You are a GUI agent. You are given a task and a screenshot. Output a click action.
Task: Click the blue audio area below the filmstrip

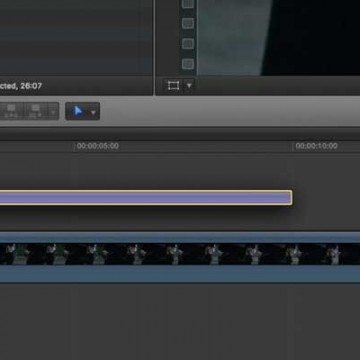180,274
